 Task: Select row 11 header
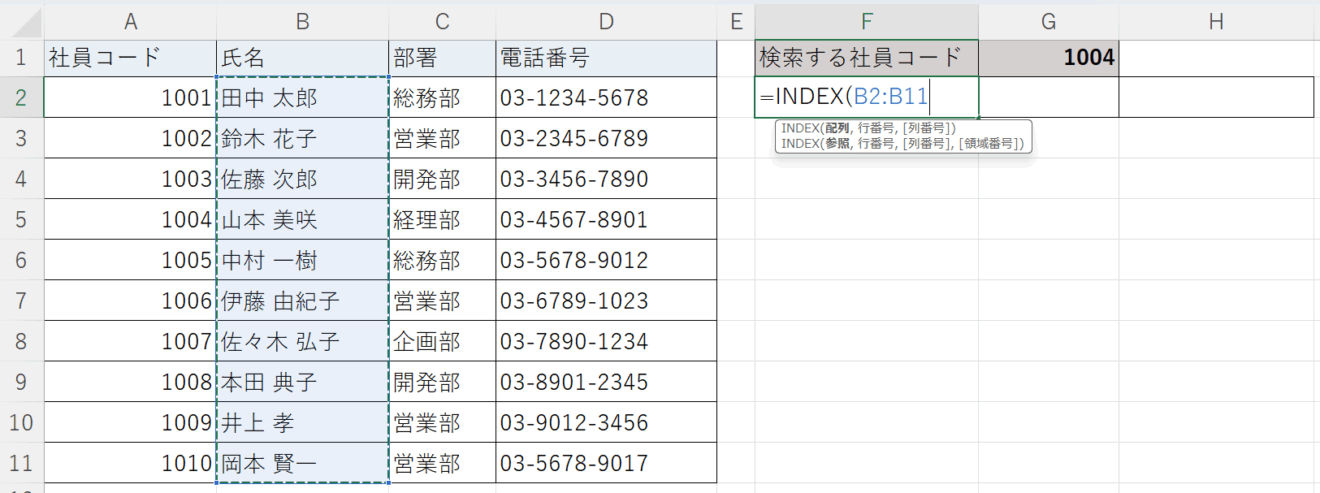click(21, 464)
